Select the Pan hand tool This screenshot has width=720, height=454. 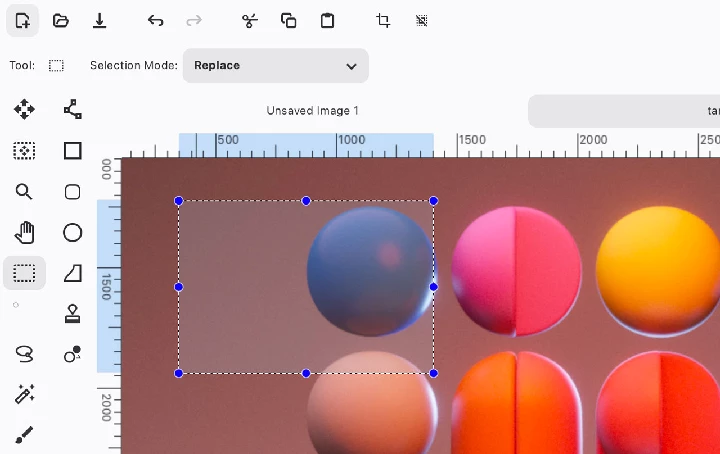coord(24,232)
